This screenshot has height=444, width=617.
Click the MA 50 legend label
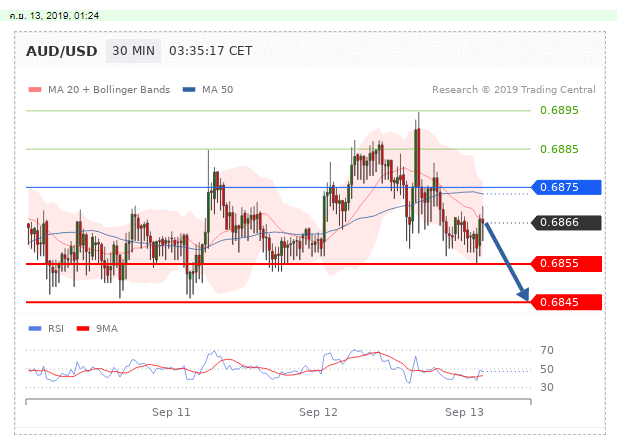218,90
